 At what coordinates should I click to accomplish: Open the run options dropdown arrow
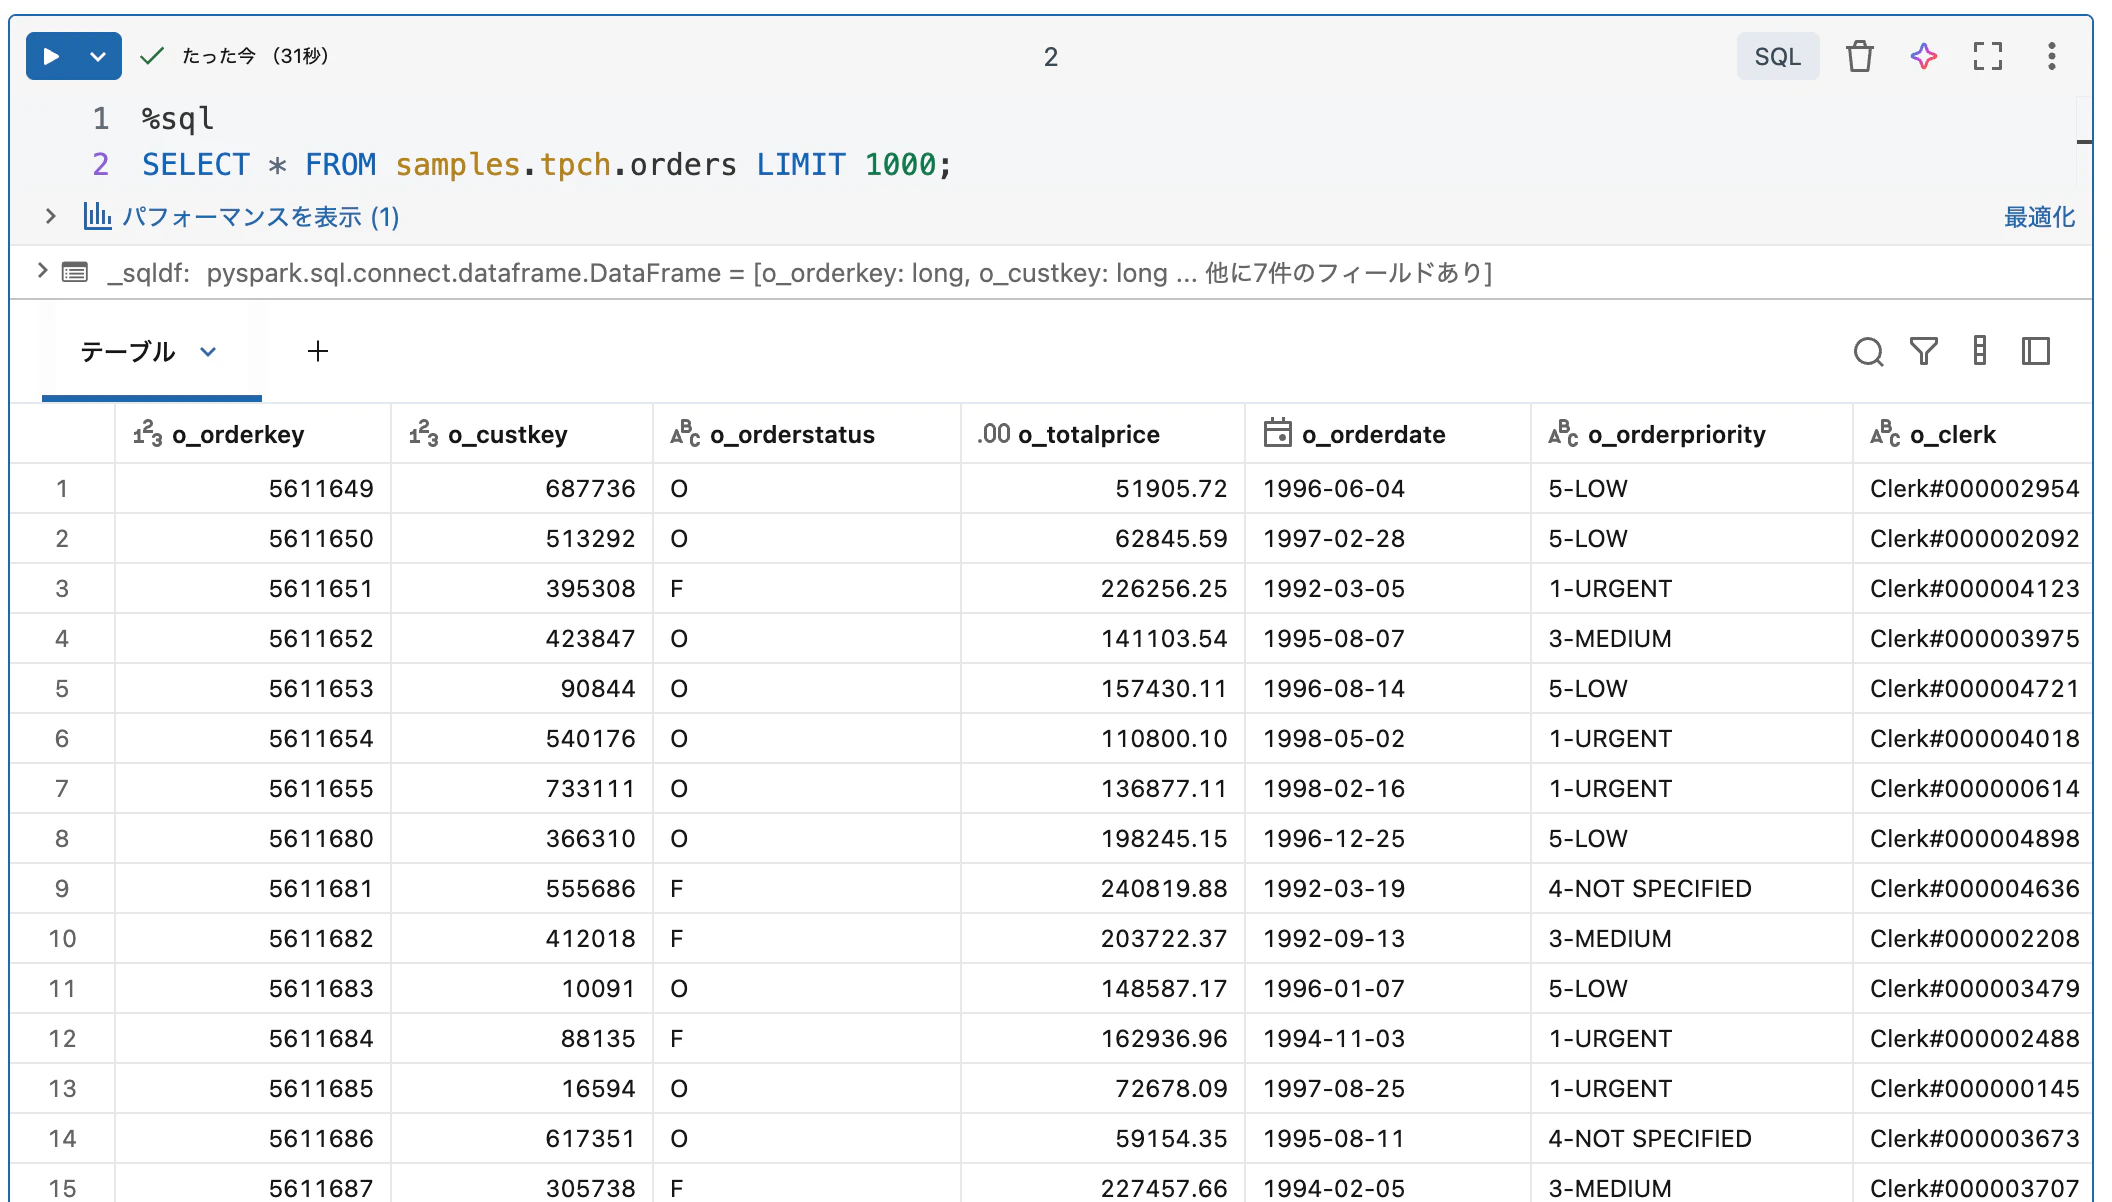coord(98,57)
